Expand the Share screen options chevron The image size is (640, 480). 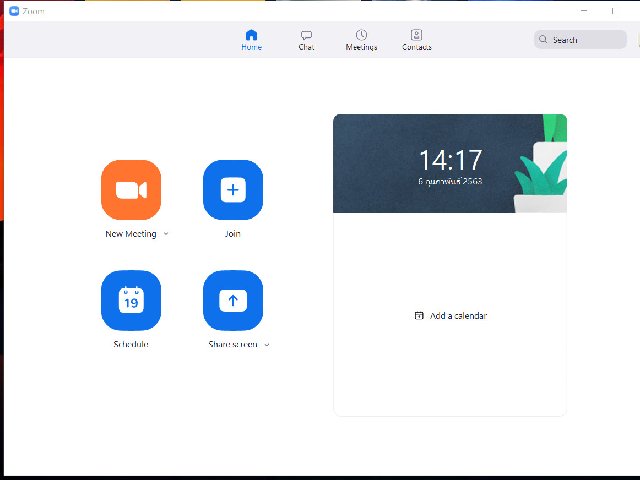point(267,344)
